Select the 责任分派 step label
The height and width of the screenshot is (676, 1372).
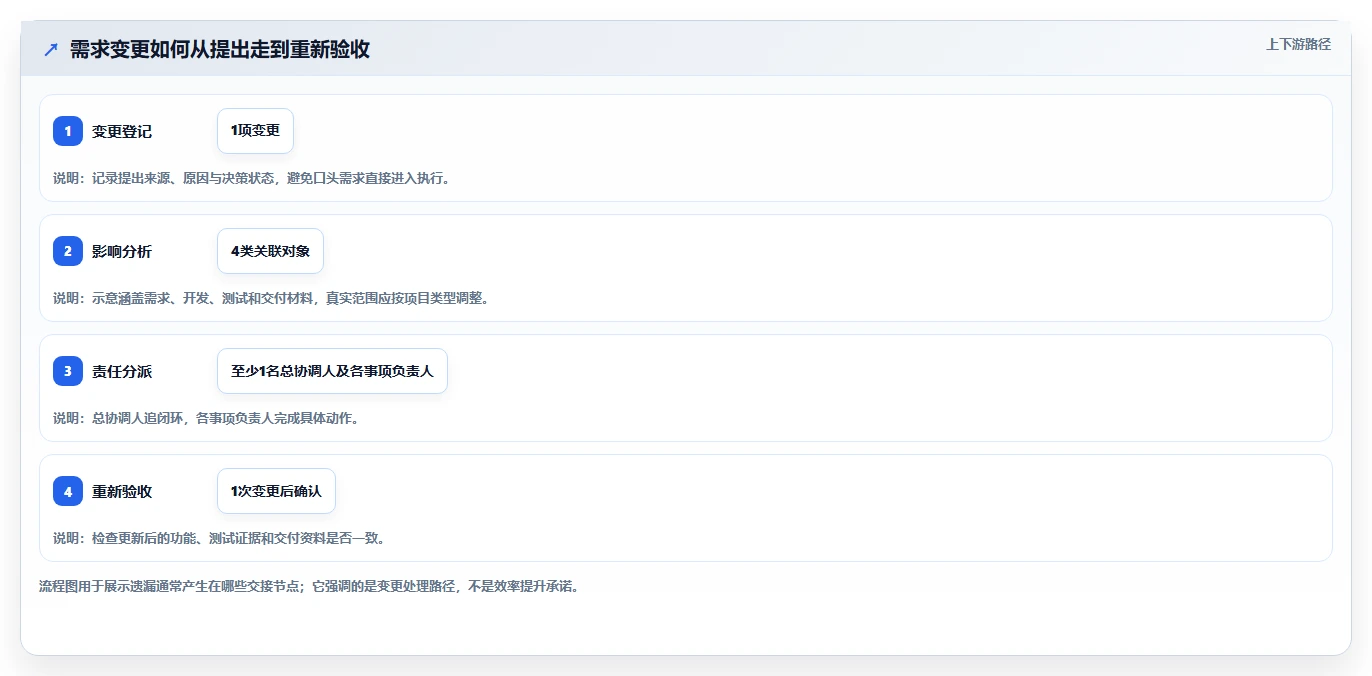click(x=122, y=371)
